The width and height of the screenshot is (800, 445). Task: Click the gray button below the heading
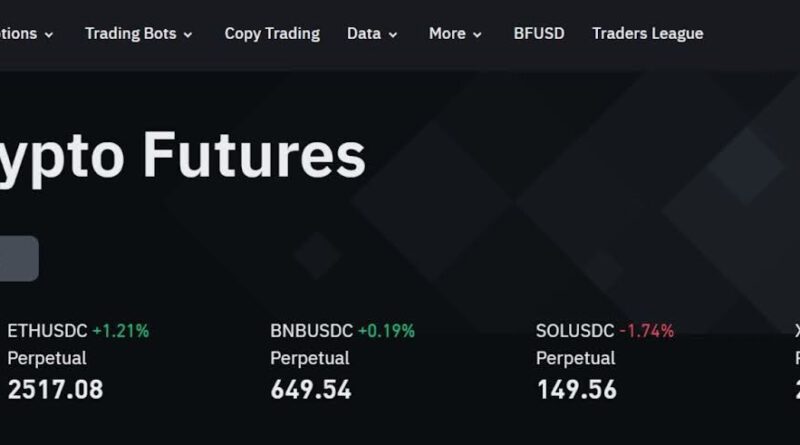pyautogui.click(x=18, y=258)
